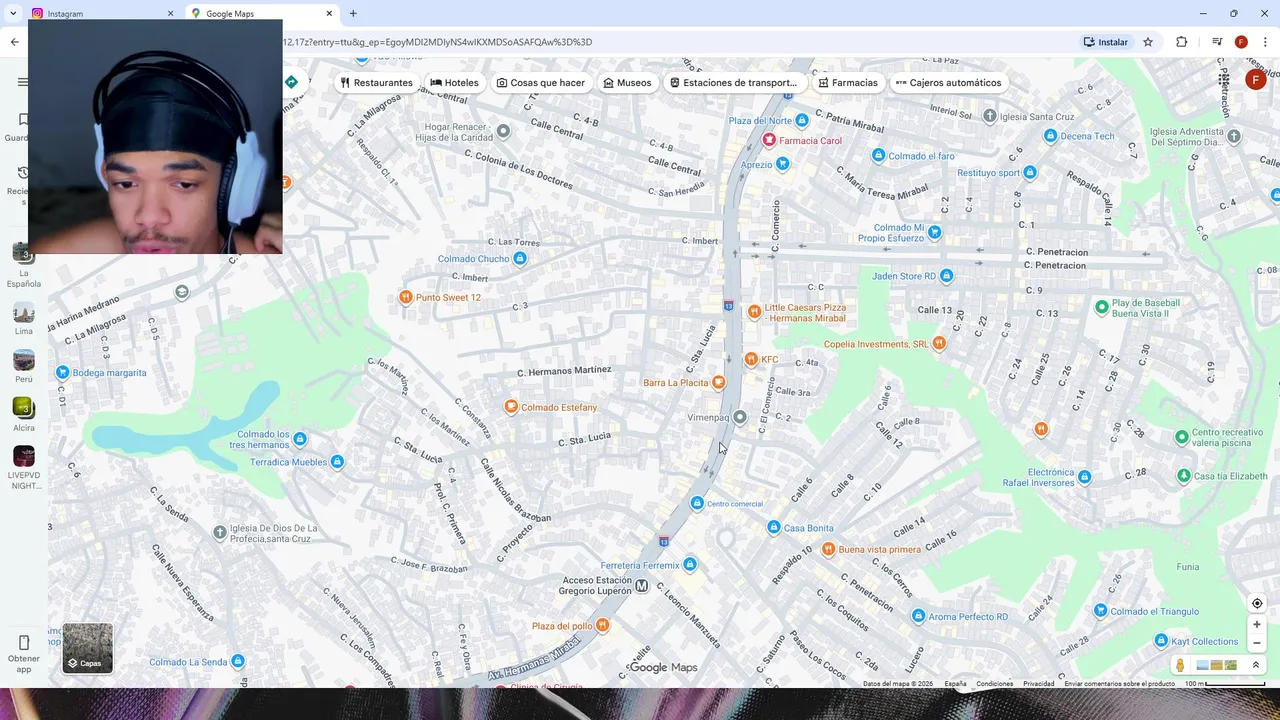Click the Casa Bonita marker
Image resolution: width=1280 pixels, height=720 pixels.
773,527
